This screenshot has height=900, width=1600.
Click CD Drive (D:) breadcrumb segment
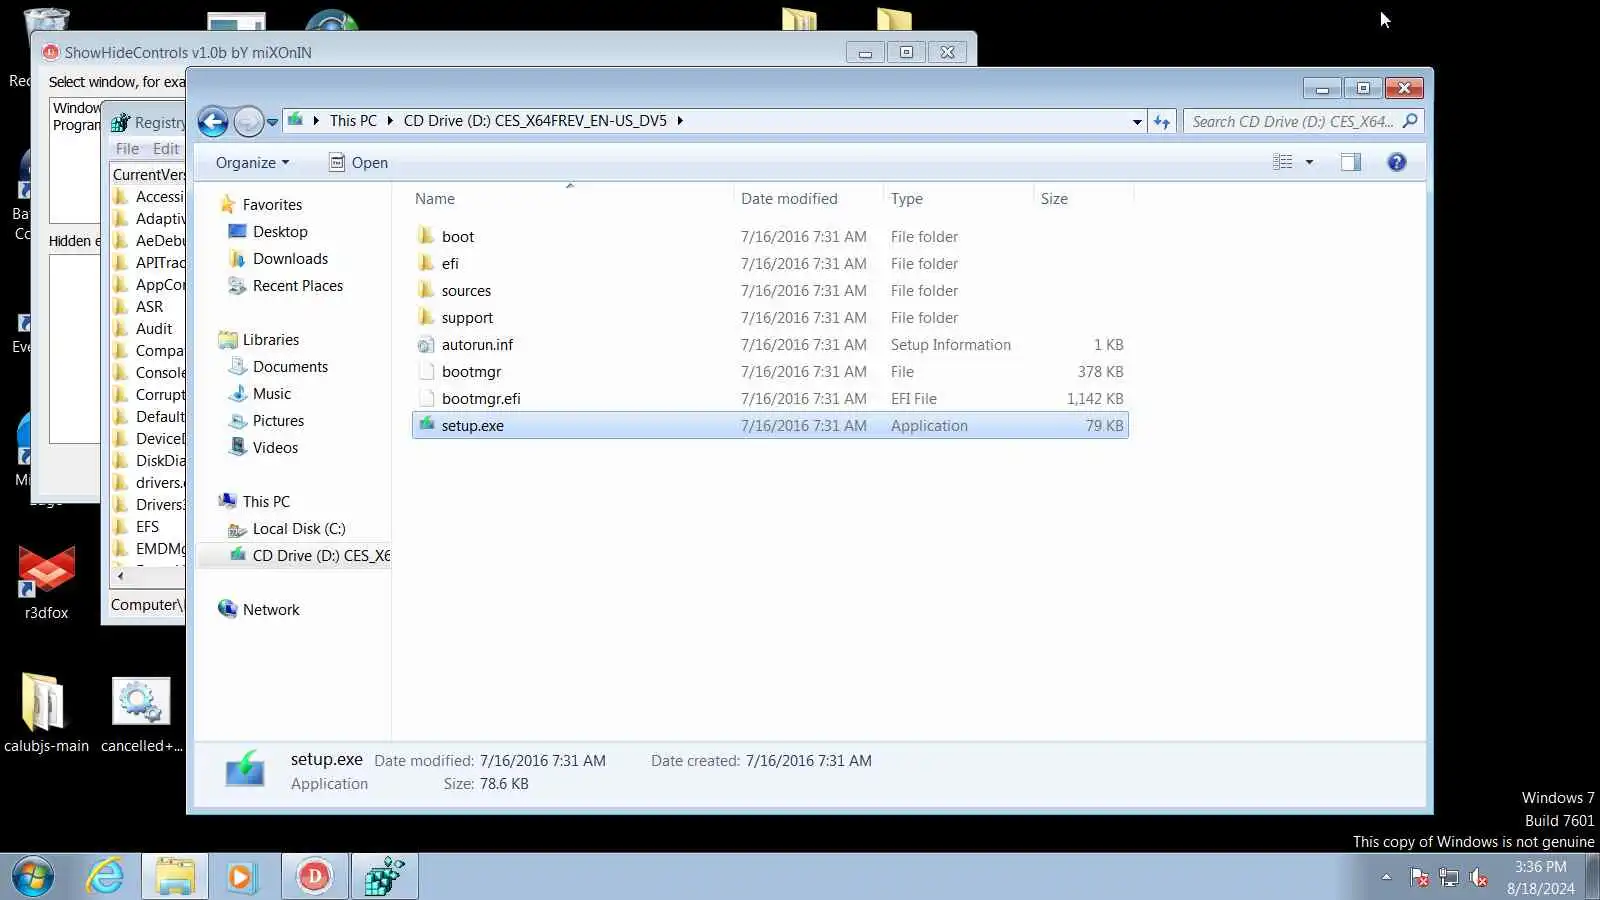535,121
